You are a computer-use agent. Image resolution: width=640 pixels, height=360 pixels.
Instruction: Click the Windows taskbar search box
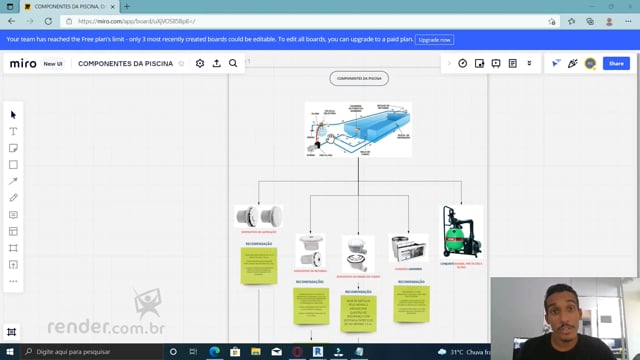click(91, 352)
